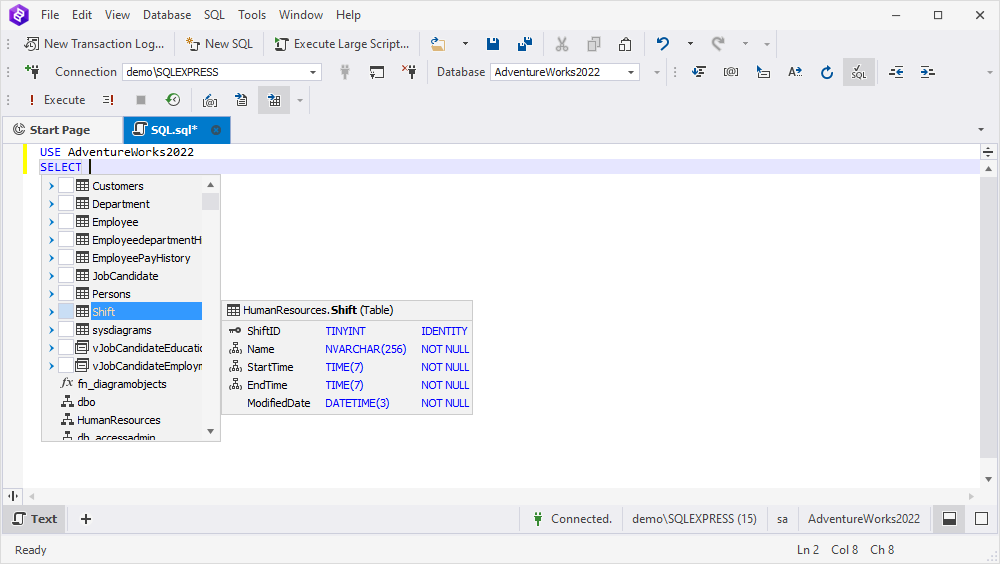Click the single pane layout icon
This screenshot has height=564, width=1000.
click(x=982, y=519)
